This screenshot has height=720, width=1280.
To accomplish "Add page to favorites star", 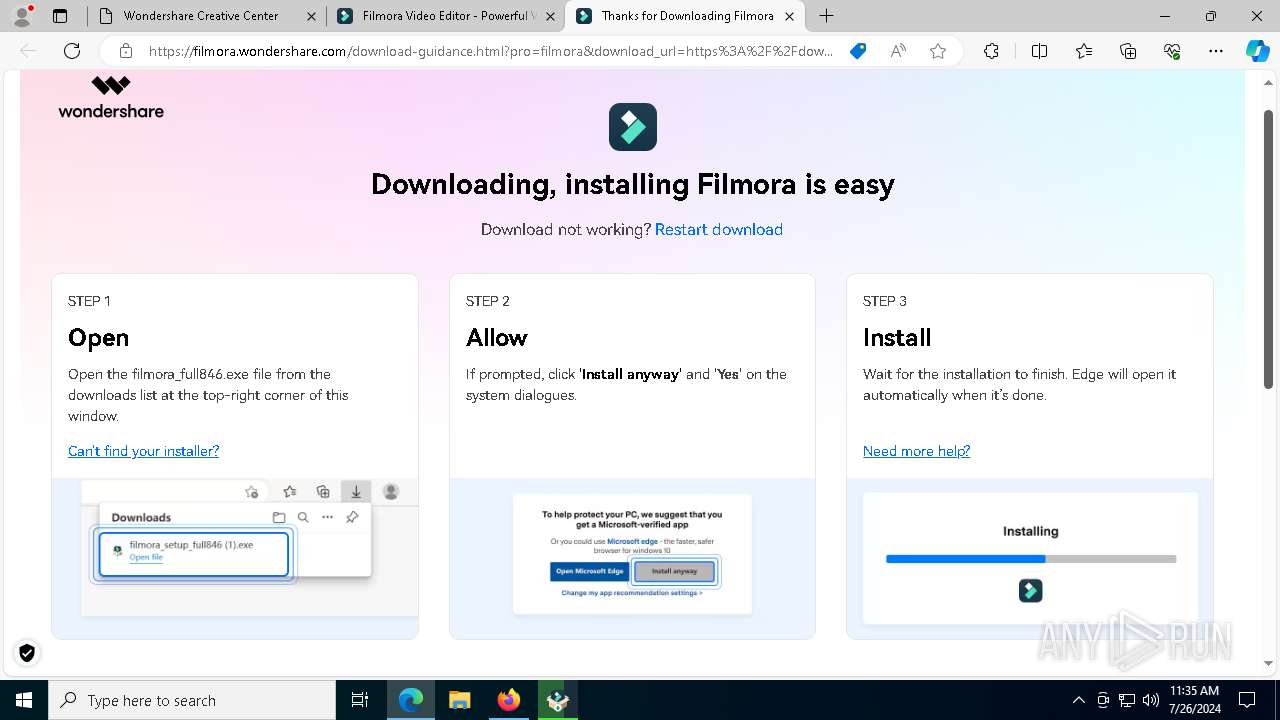I will point(938,51).
